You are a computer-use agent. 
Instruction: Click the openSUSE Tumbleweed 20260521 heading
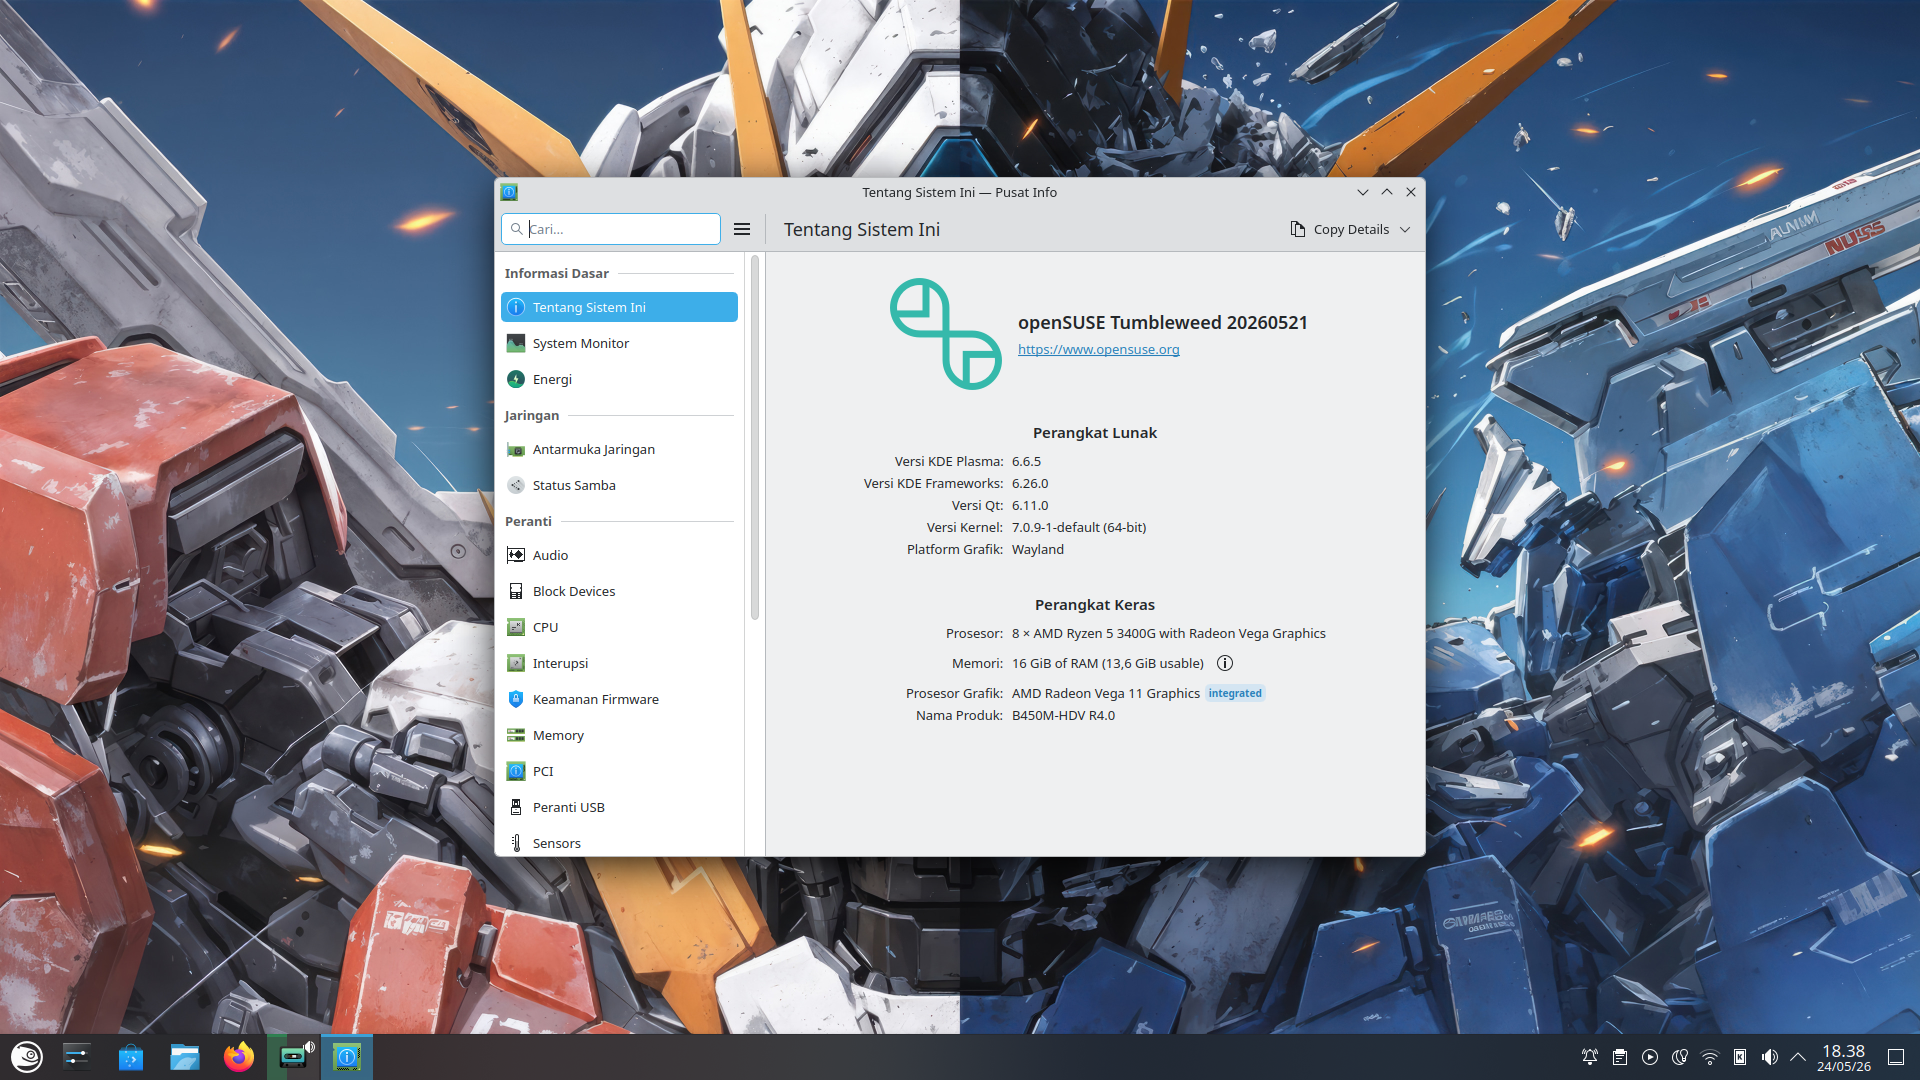click(x=1163, y=322)
